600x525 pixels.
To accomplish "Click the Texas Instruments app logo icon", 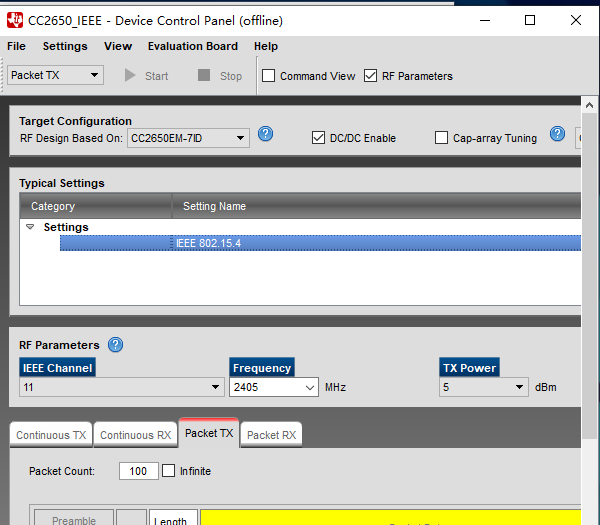I will 15,20.
